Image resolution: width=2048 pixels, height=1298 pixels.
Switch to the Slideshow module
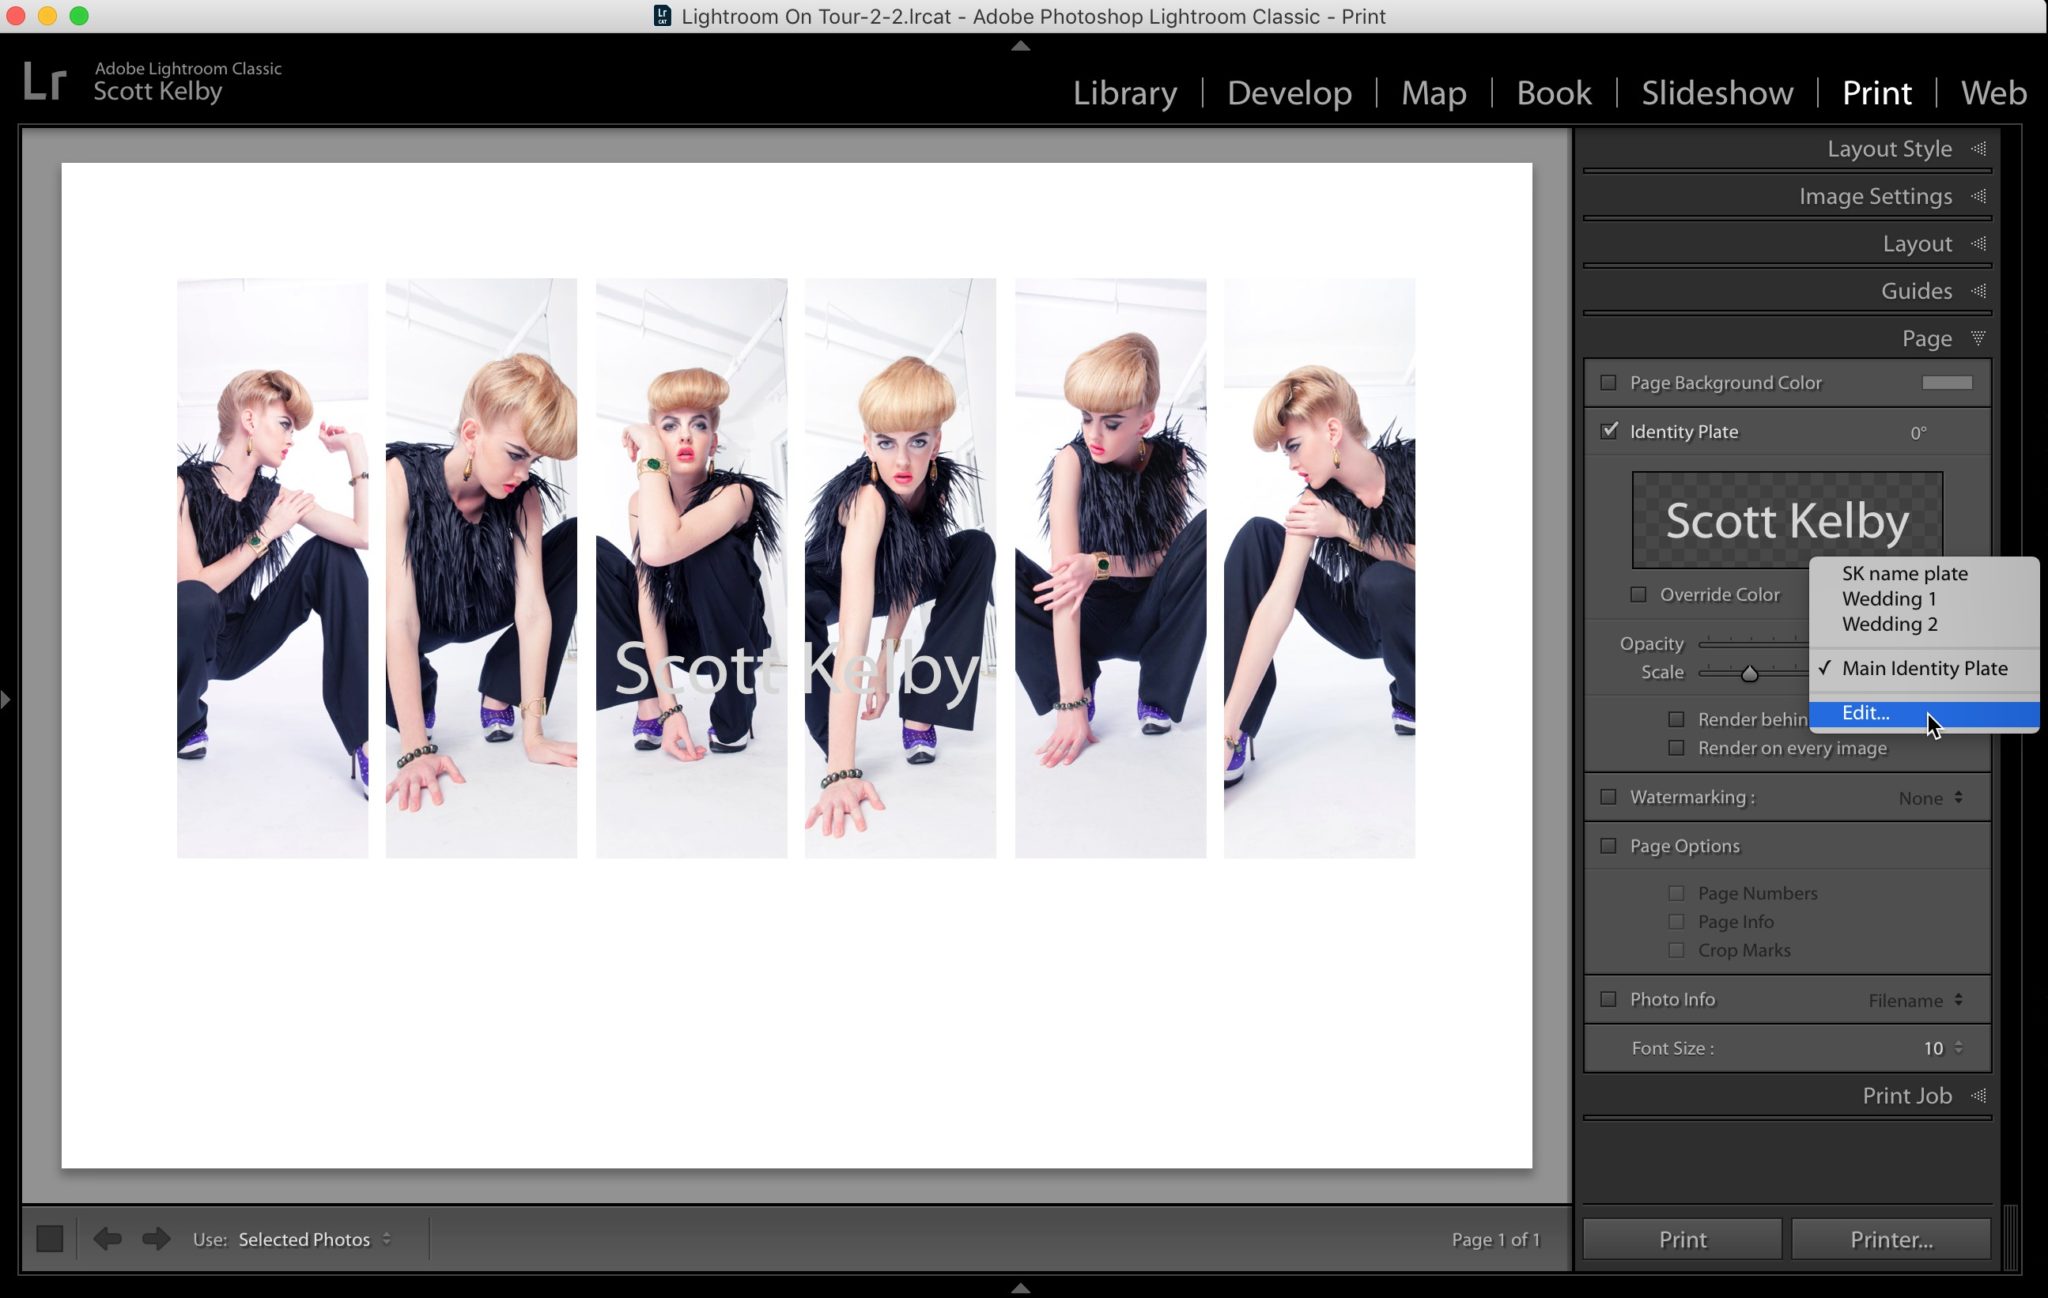pyautogui.click(x=1715, y=92)
